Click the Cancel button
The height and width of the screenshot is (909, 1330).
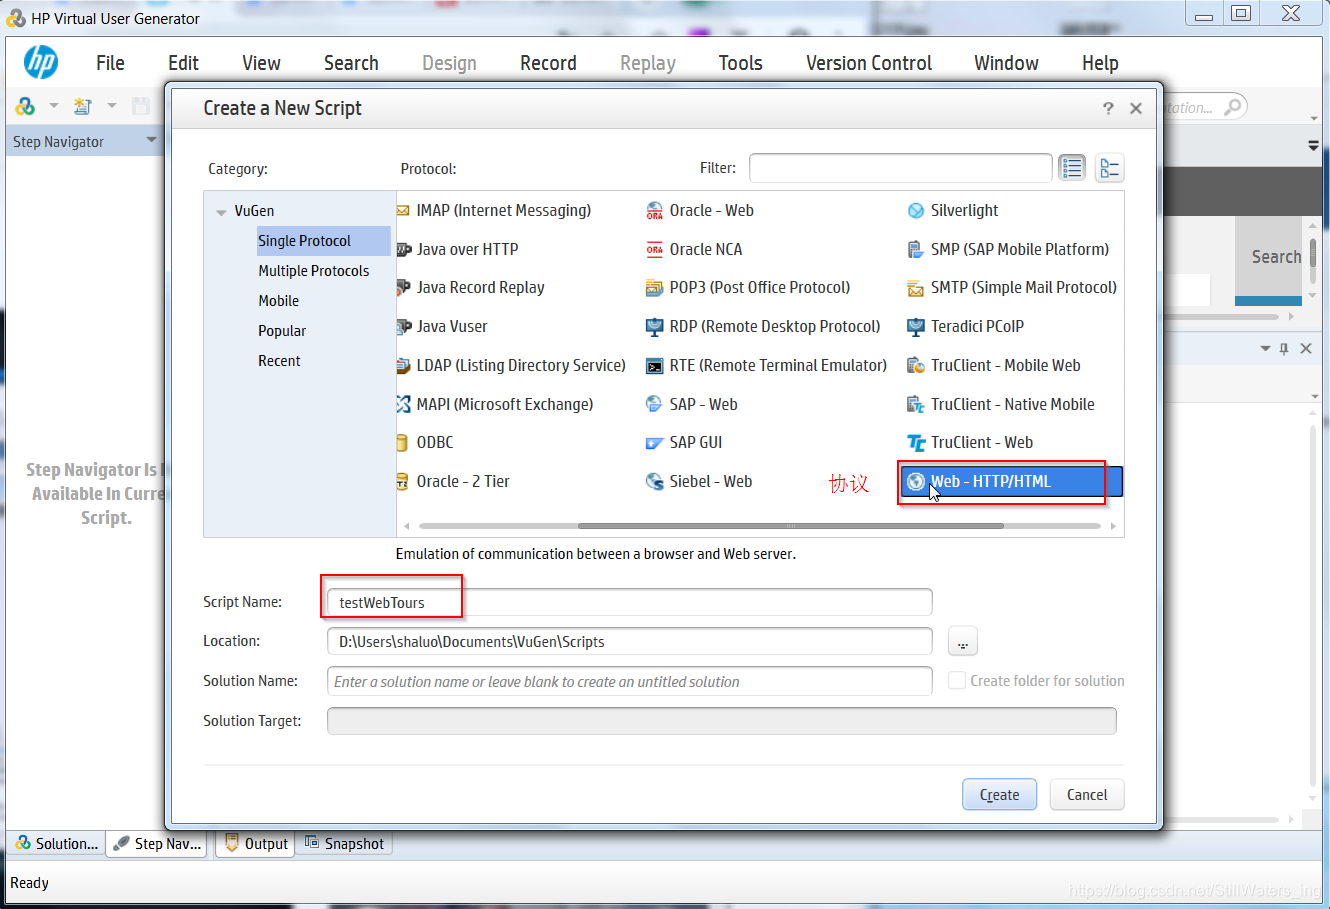[1087, 795]
